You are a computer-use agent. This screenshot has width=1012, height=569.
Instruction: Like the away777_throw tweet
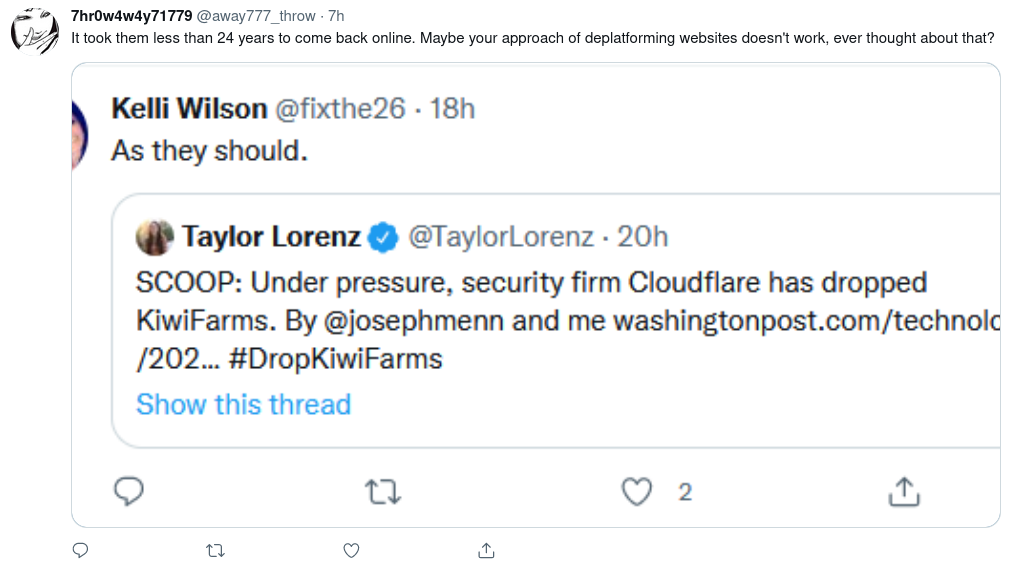point(351,550)
